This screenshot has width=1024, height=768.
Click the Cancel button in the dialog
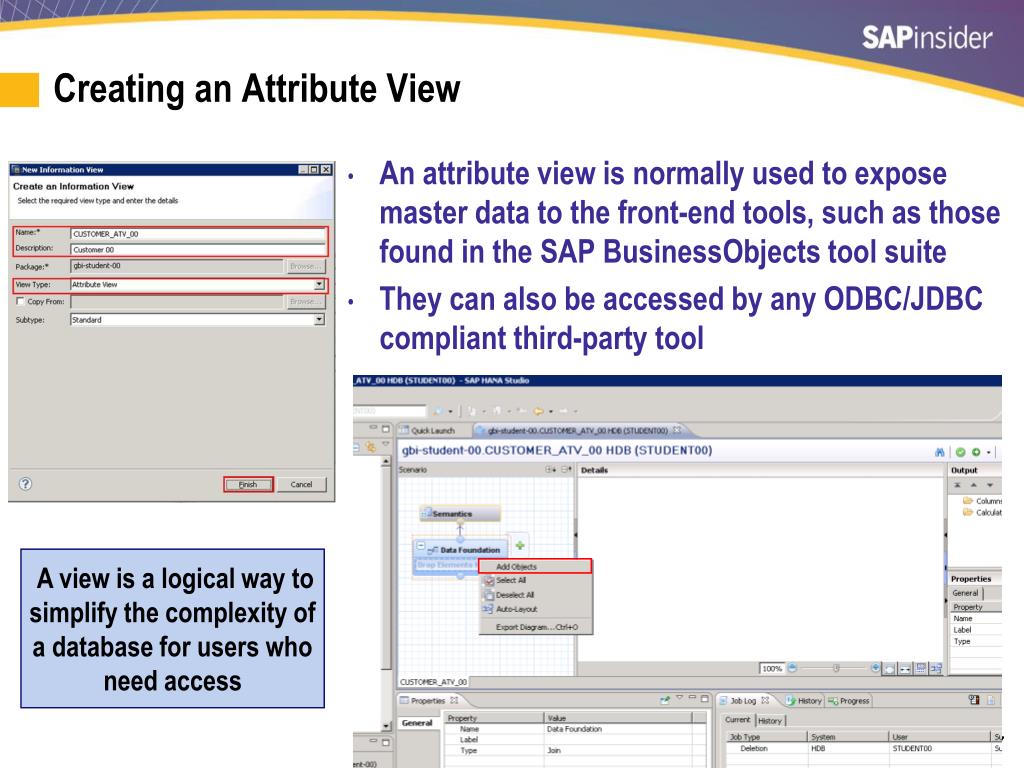coord(301,485)
